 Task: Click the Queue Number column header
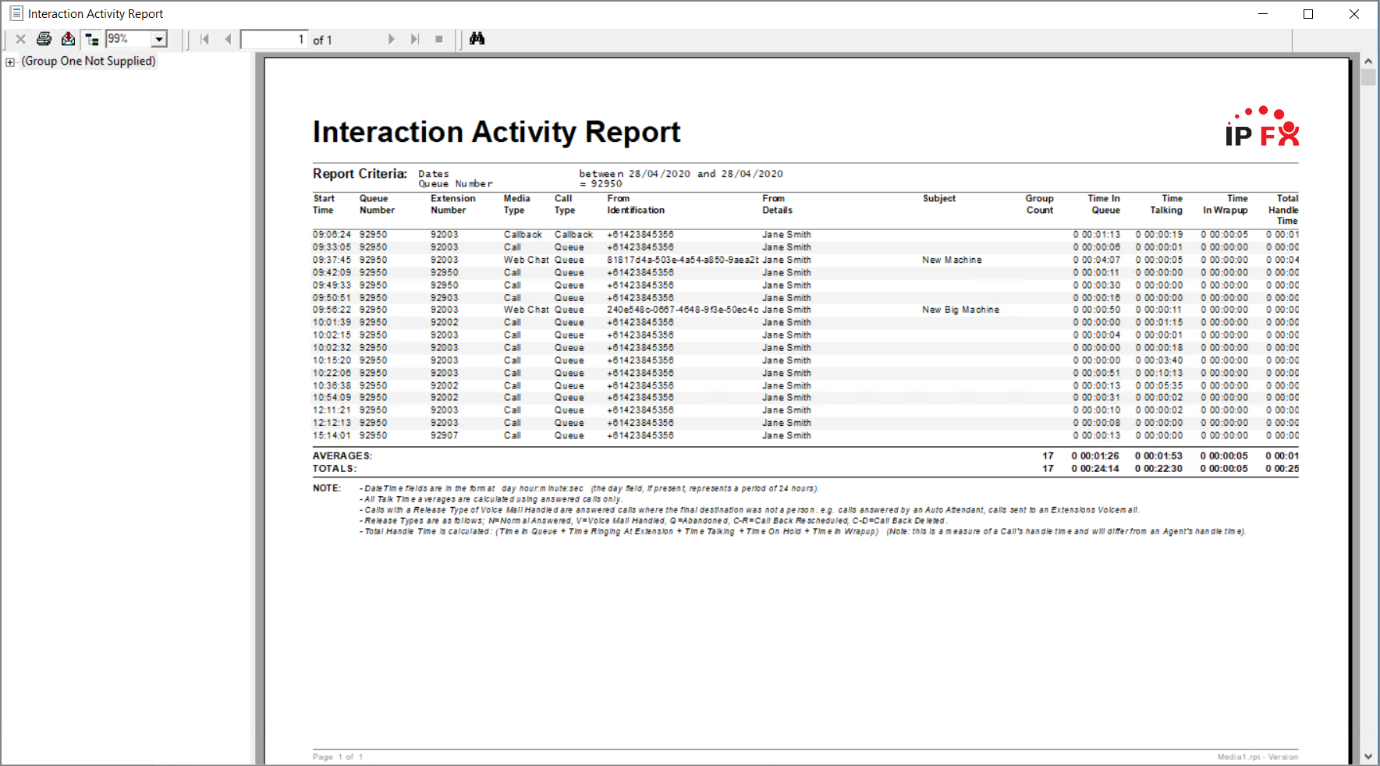(x=377, y=204)
